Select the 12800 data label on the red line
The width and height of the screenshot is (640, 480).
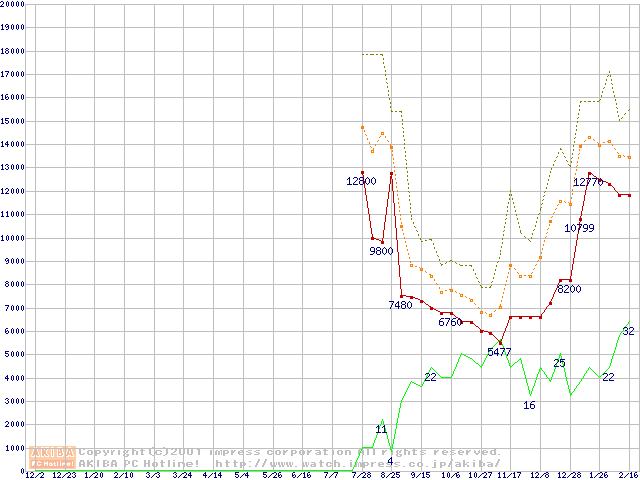[x=361, y=181]
